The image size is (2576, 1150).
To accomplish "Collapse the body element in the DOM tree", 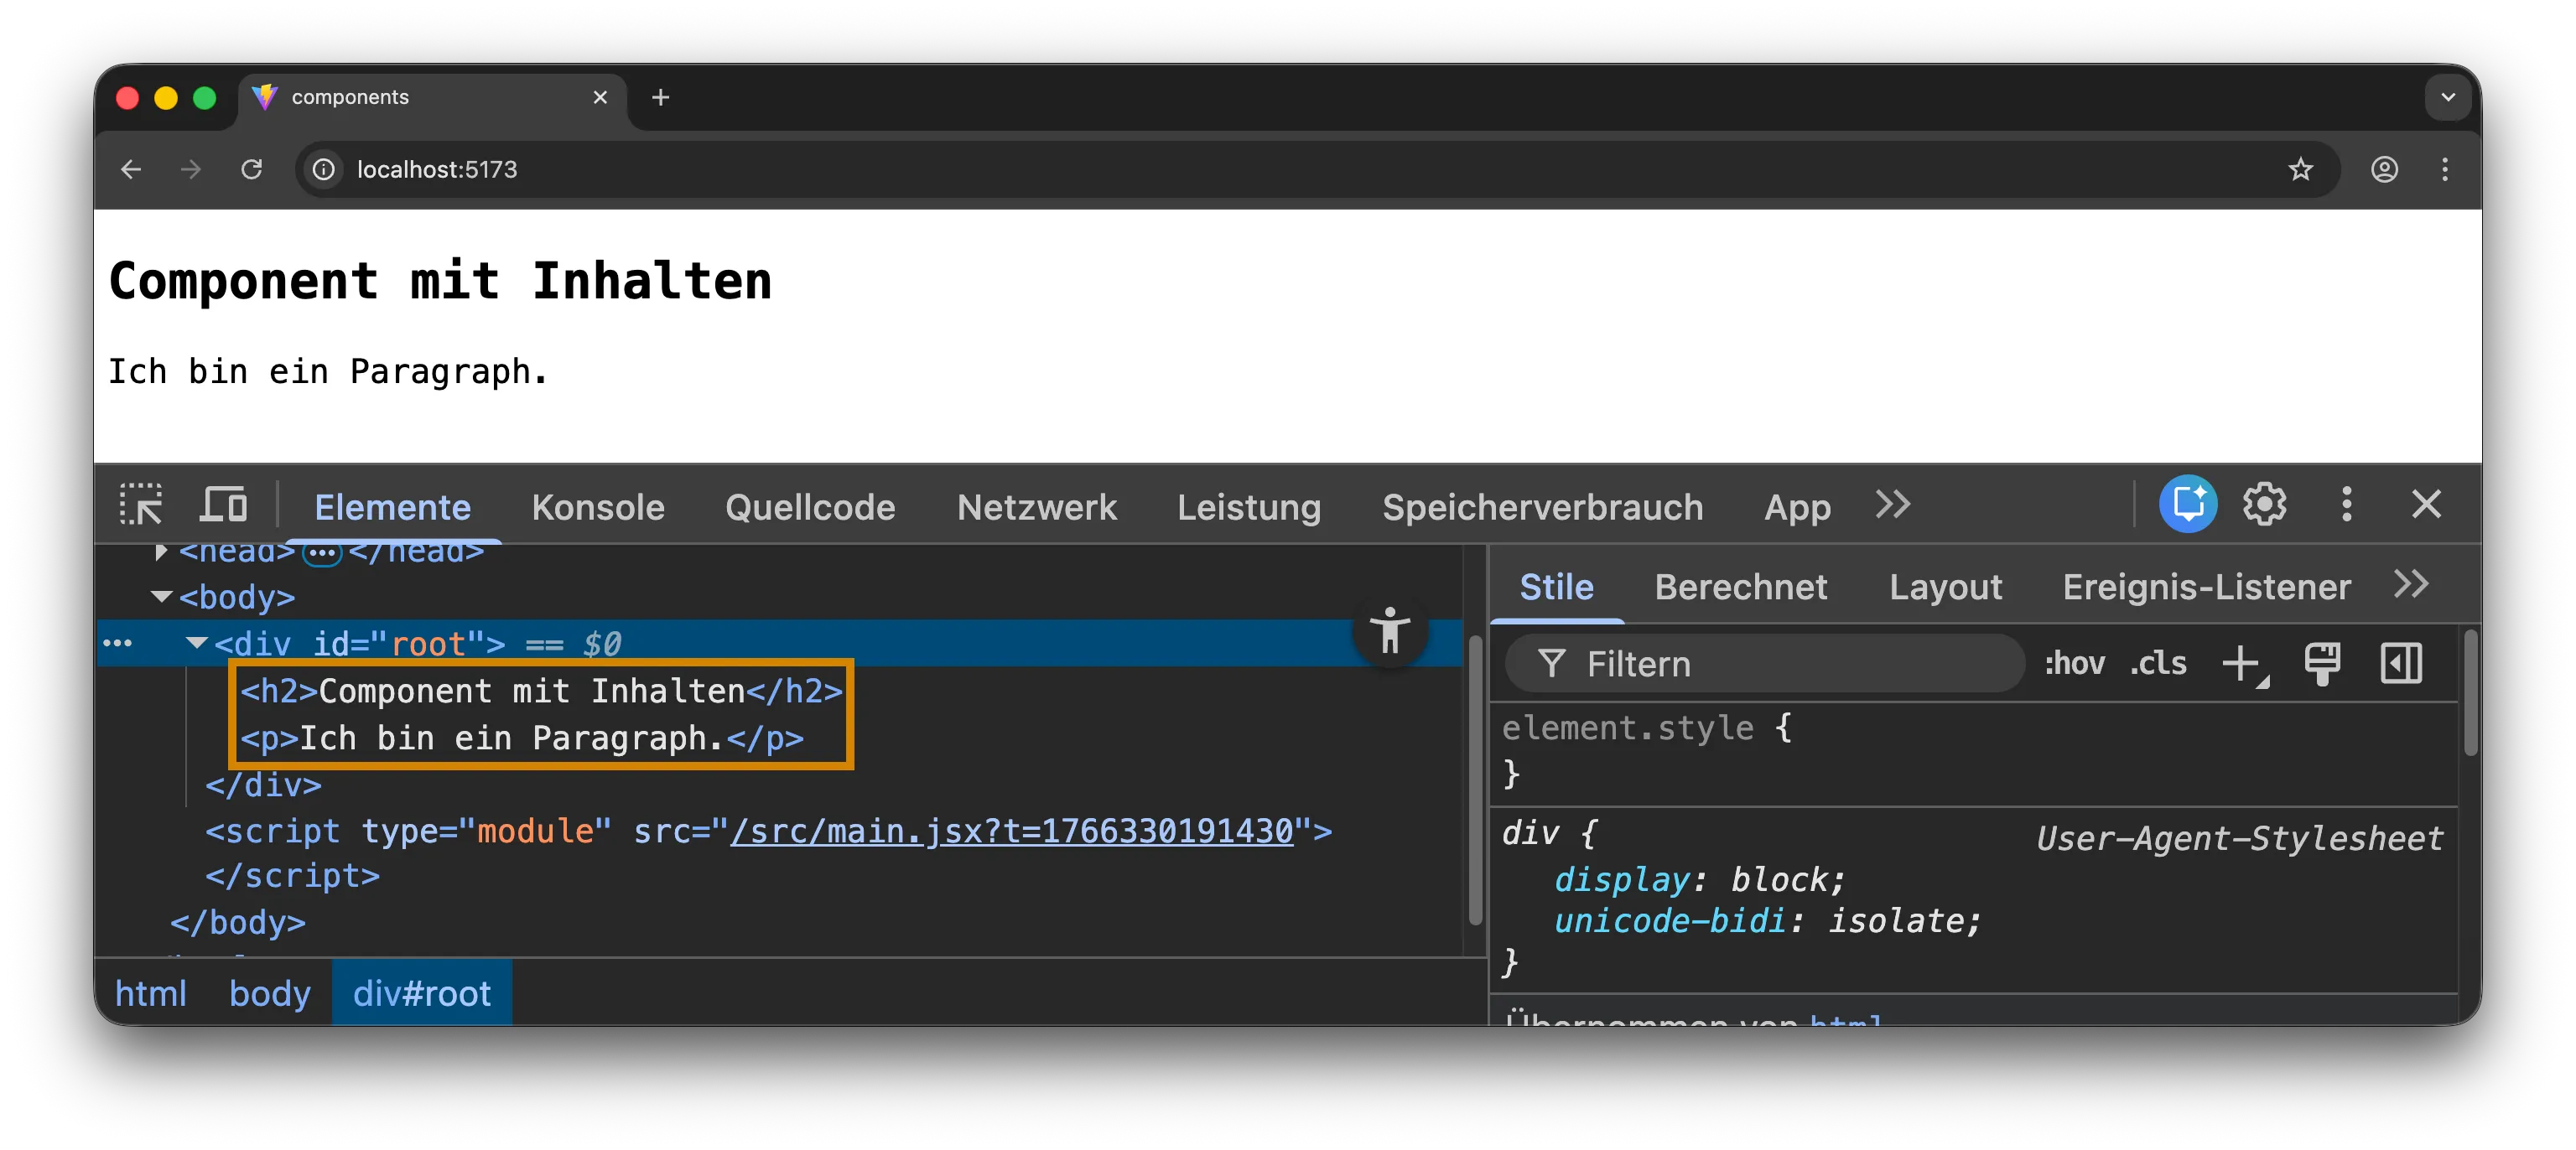I will [162, 597].
